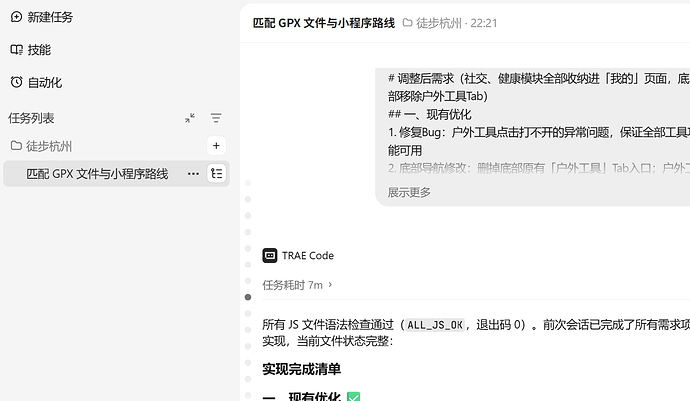Click the task outline tree icon

point(216,173)
